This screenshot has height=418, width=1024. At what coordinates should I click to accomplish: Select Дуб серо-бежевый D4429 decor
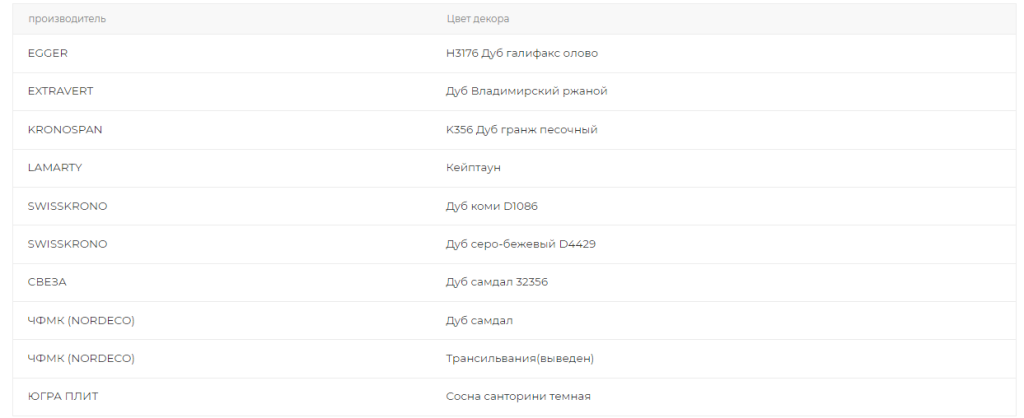pyautogui.click(x=520, y=244)
